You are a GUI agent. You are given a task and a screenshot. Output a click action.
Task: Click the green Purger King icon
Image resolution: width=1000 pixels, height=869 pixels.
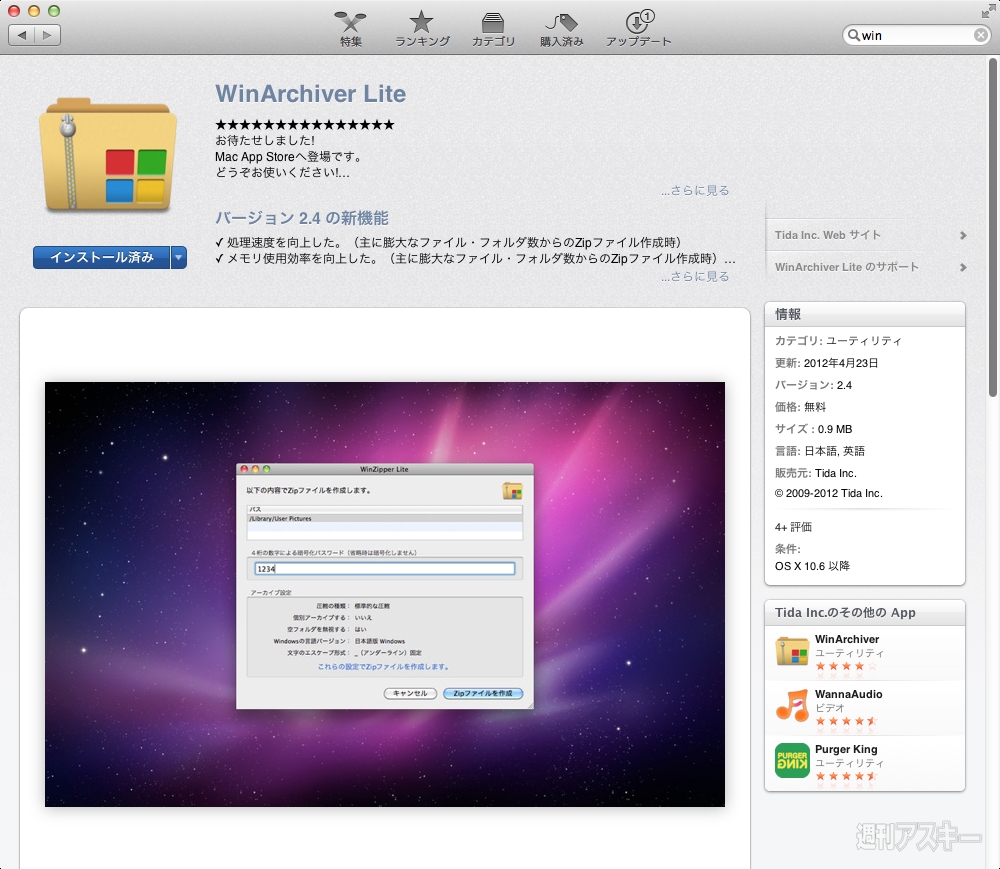pos(792,761)
